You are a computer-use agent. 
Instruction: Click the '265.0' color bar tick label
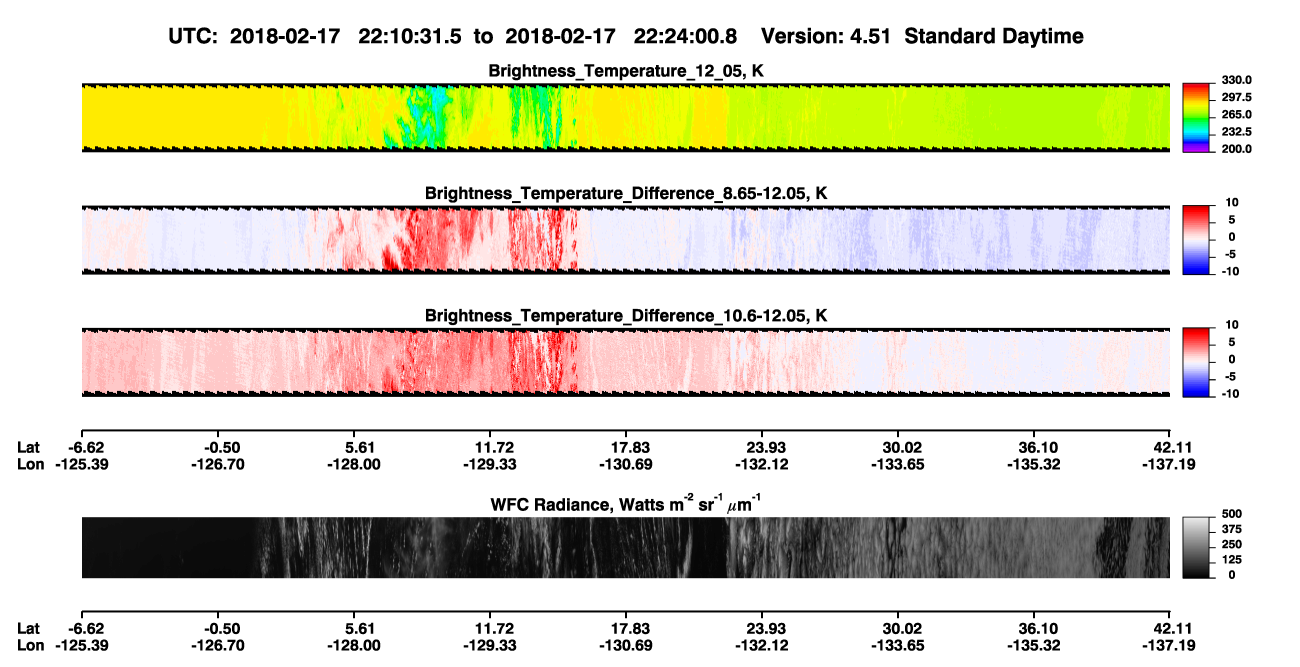click(x=1237, y=114)
